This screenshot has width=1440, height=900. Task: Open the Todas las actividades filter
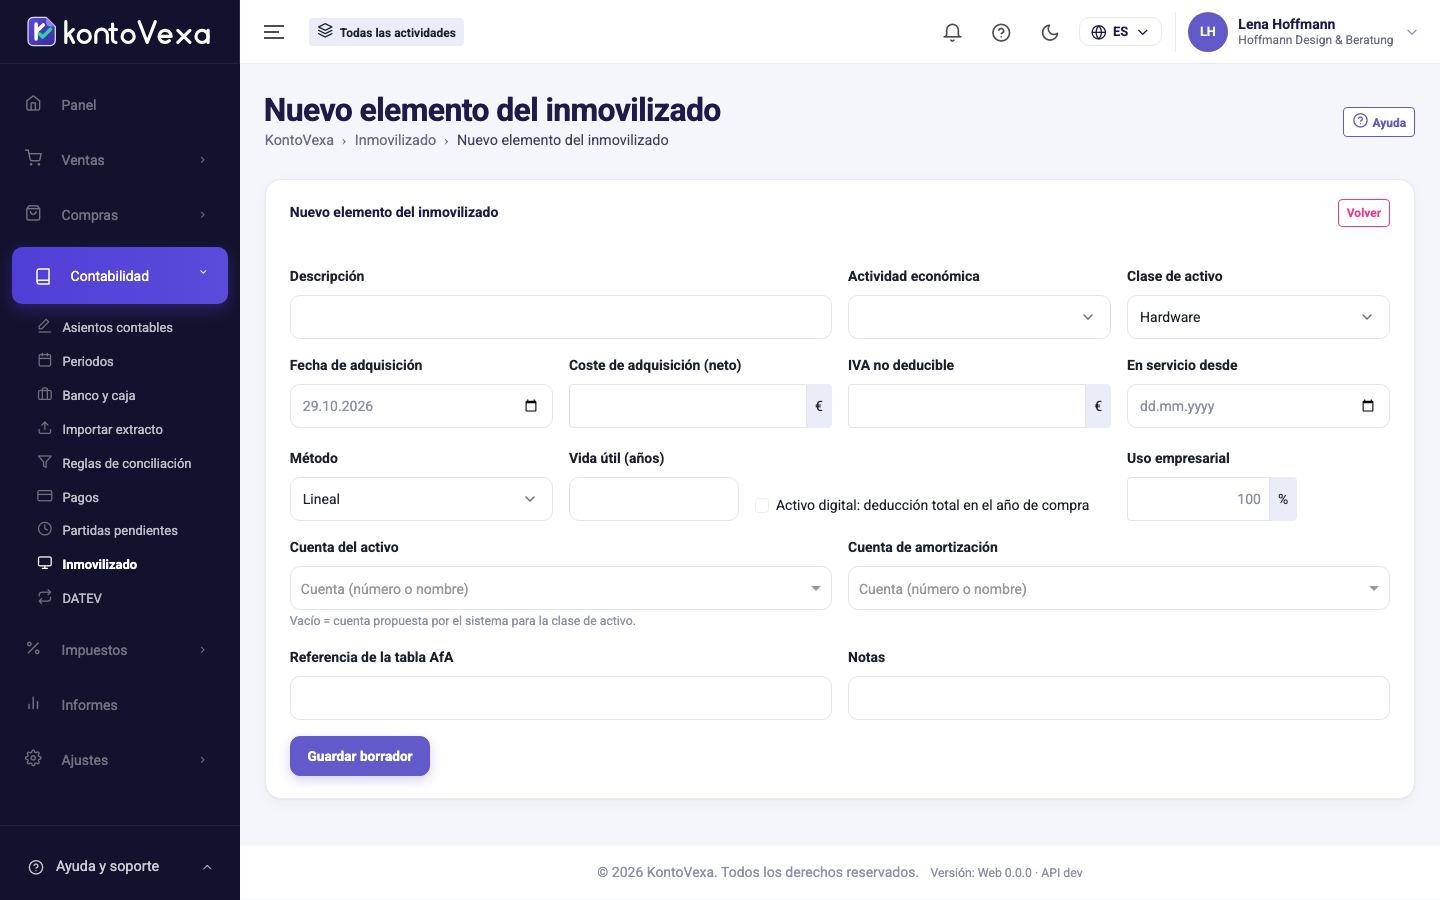pos(386,32)
